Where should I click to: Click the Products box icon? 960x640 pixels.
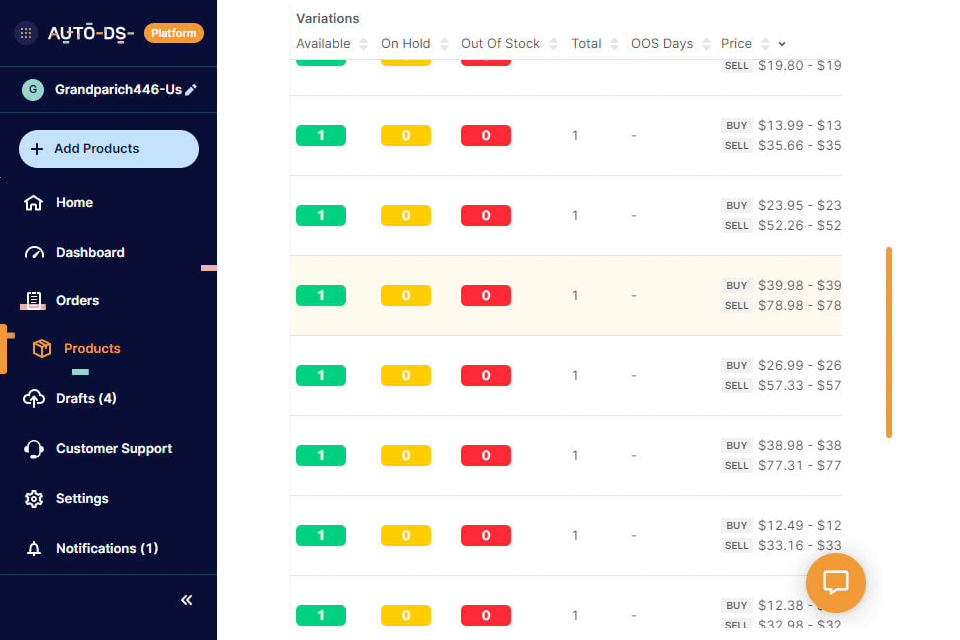click(42, 348)
